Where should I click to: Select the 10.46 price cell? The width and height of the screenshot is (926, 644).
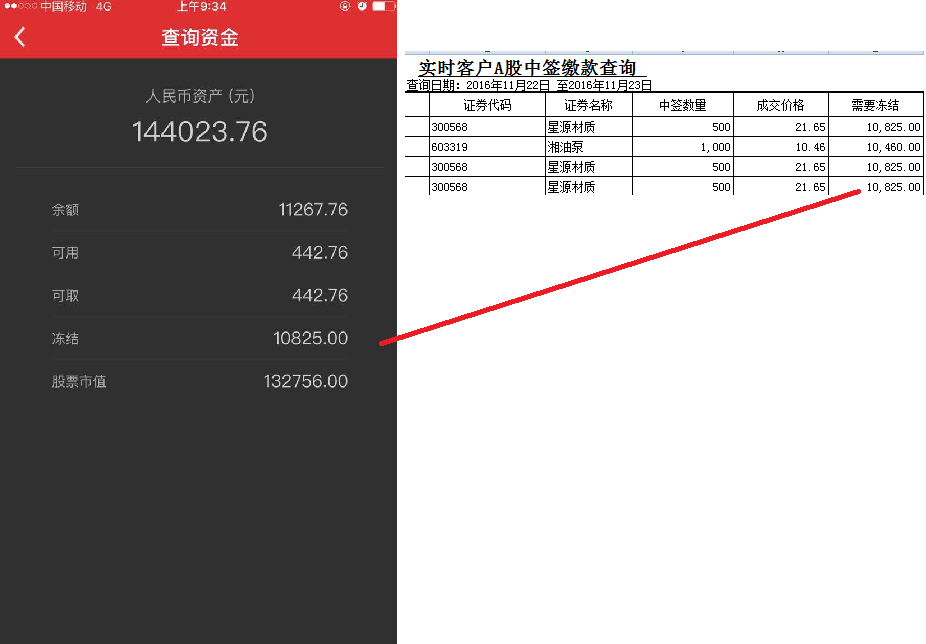781,147
